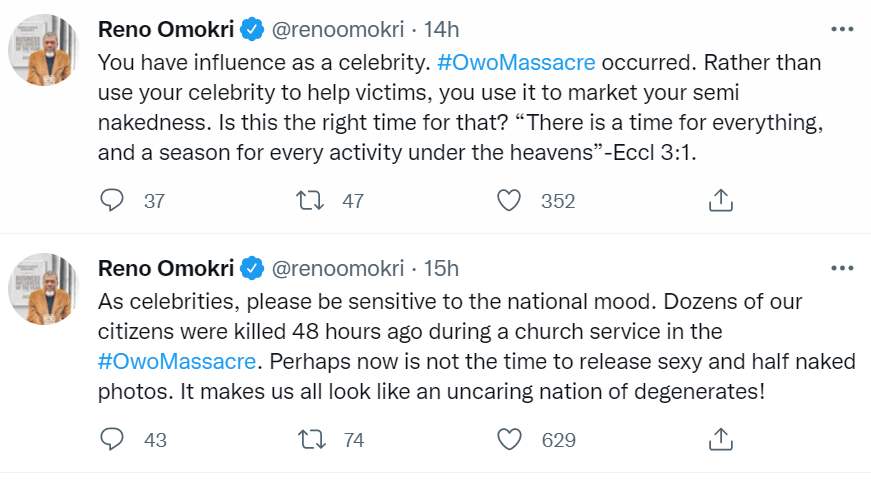Open #OwoMassacre hashtag in first tweet
The image size is (871, 481).
click(516, 62)
